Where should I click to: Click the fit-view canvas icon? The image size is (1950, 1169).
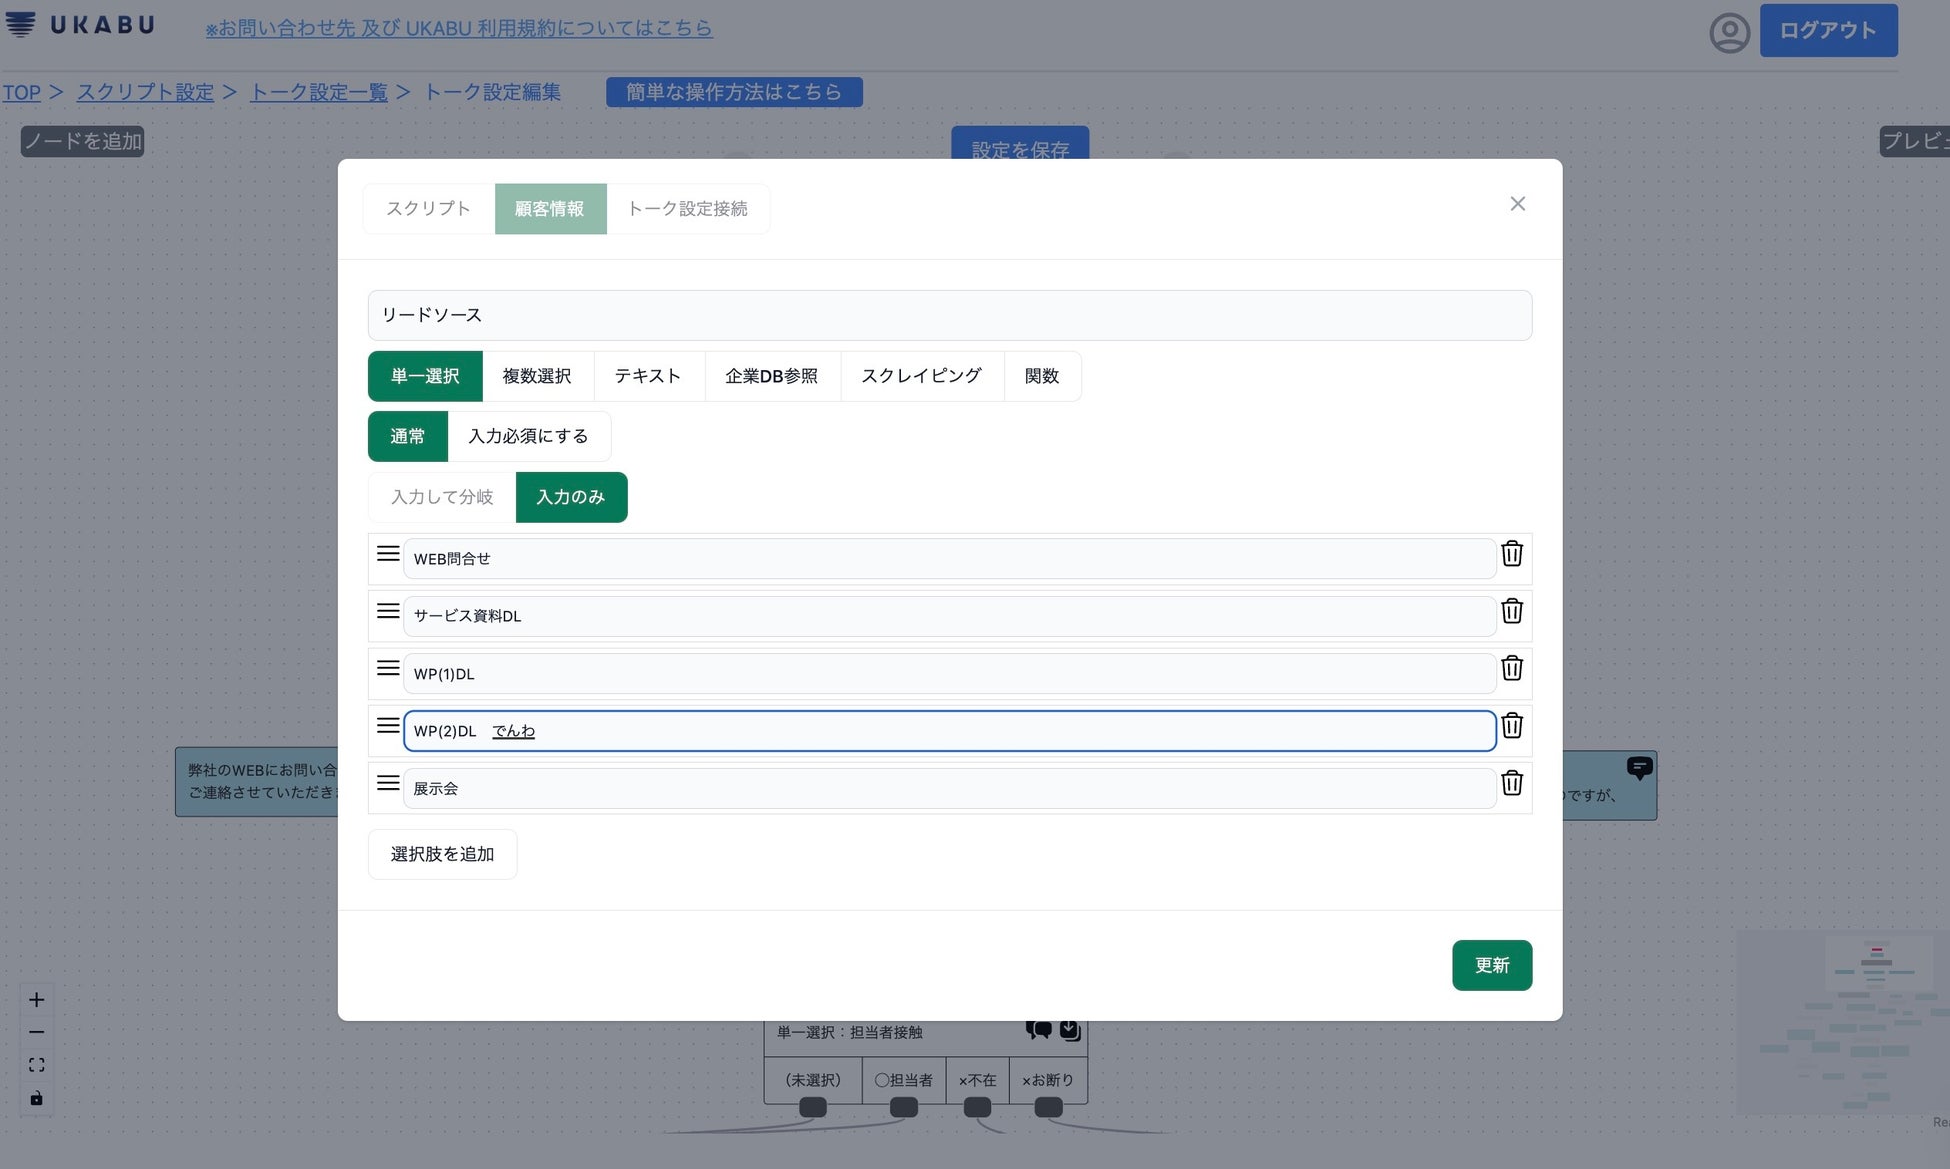click(36, 1065)
